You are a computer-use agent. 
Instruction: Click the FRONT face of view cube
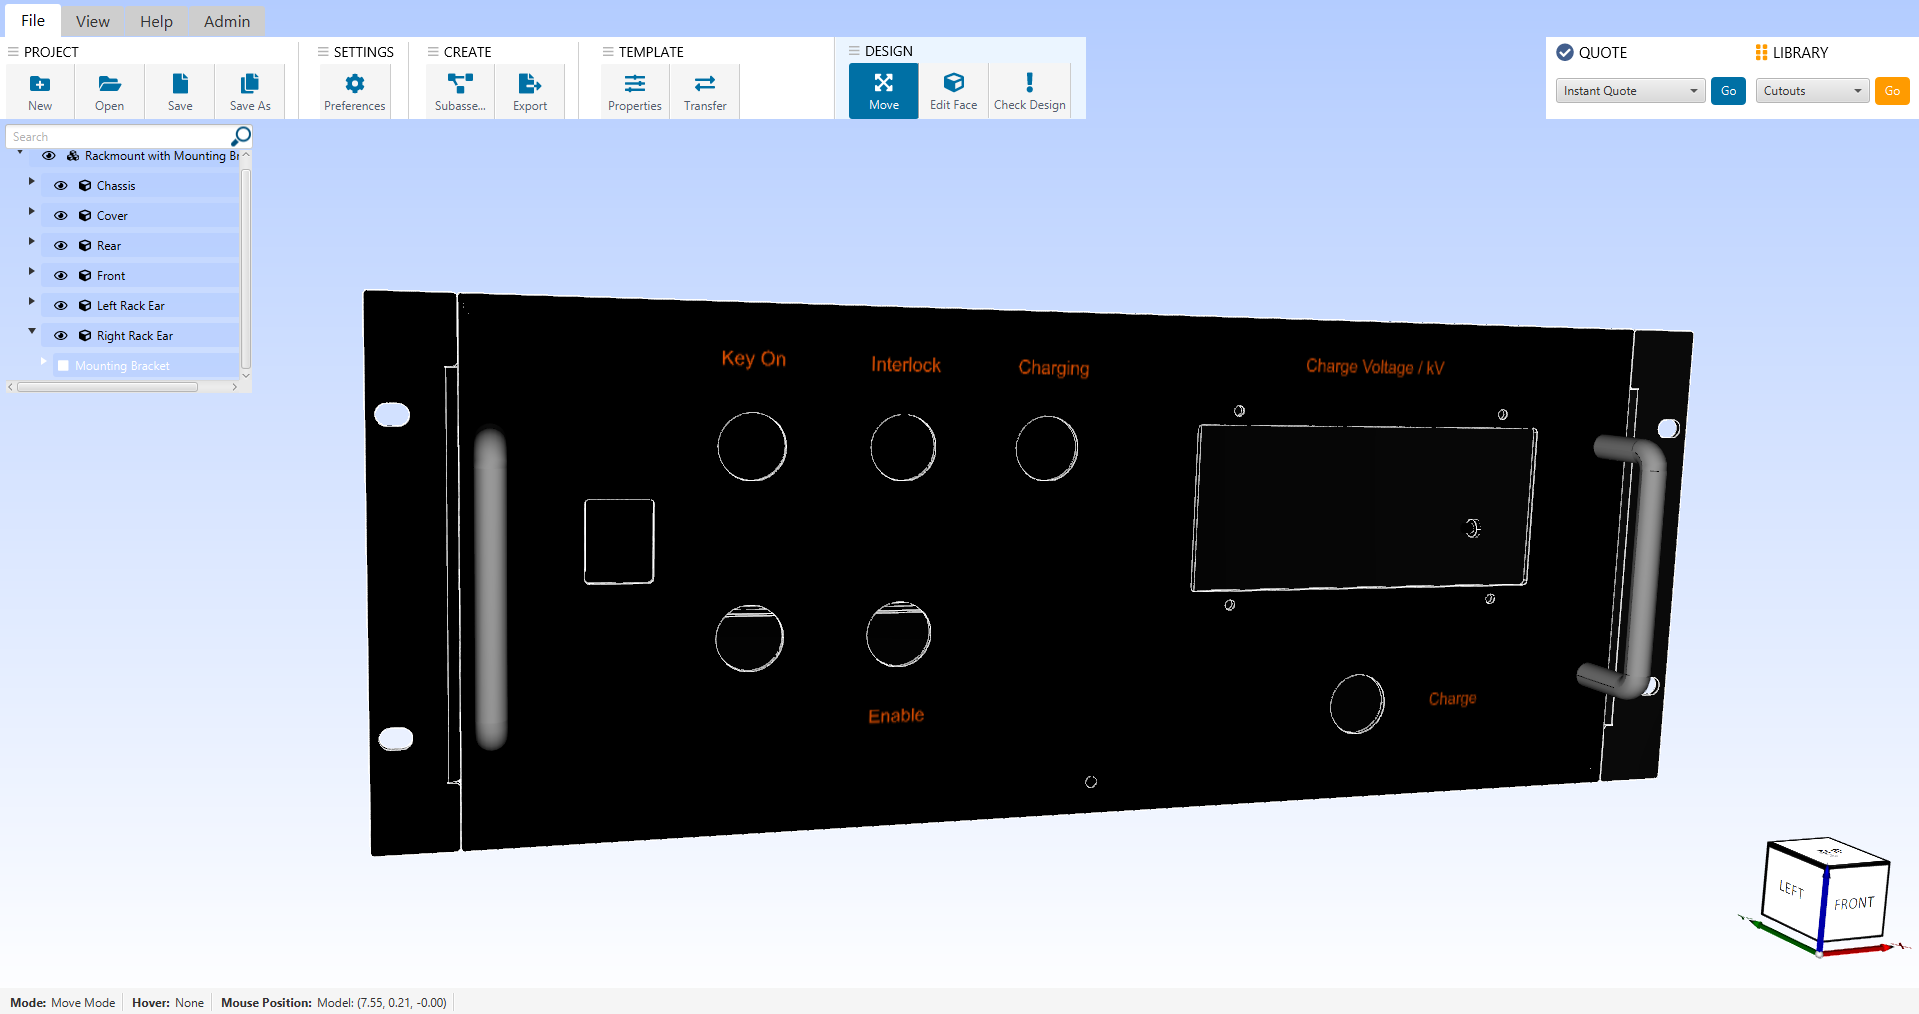[1854, 904]
